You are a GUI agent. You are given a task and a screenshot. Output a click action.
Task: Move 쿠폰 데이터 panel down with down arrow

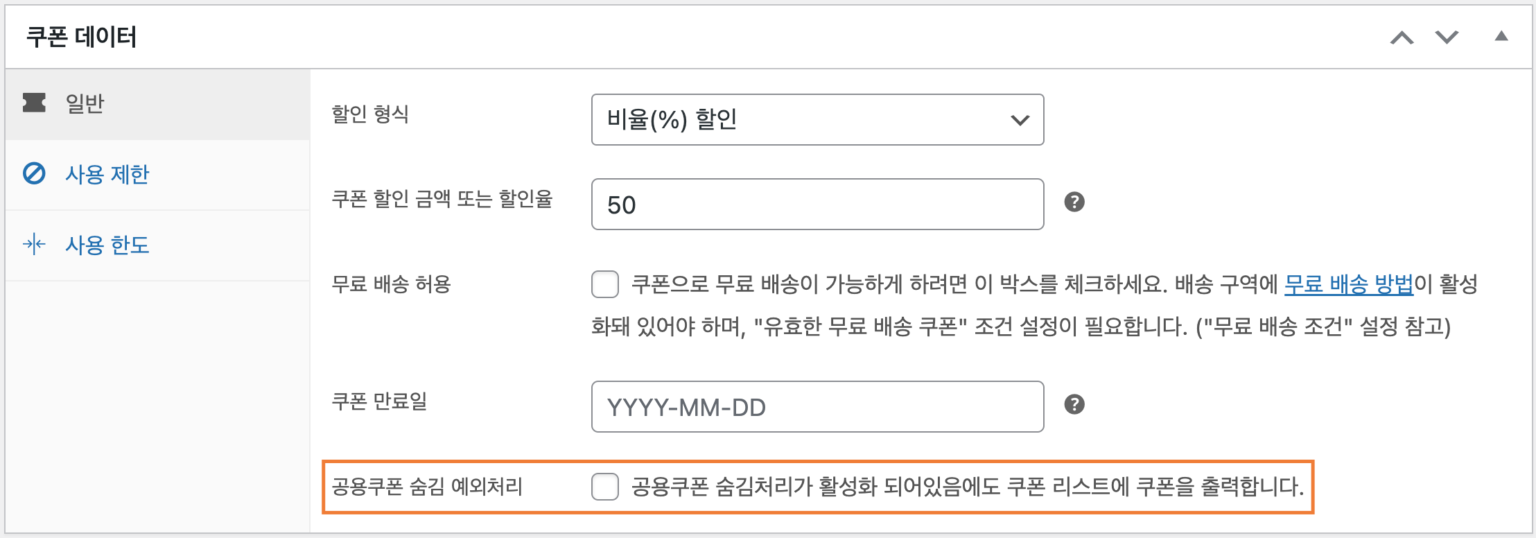pos(1447,37)
